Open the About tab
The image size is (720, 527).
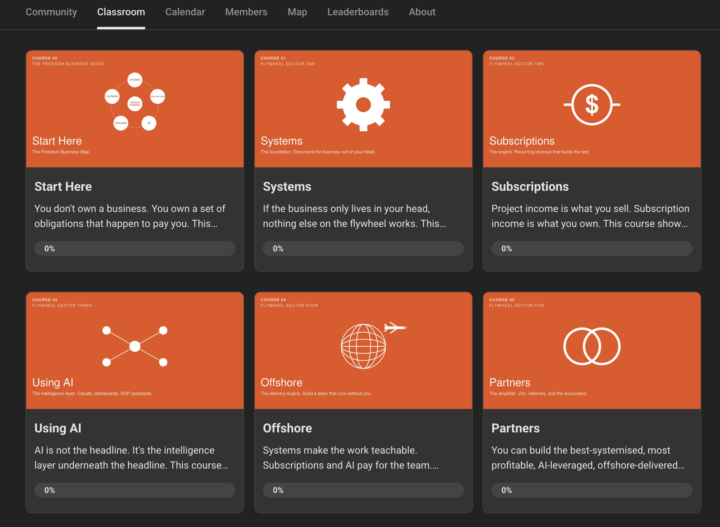(422, 12)
